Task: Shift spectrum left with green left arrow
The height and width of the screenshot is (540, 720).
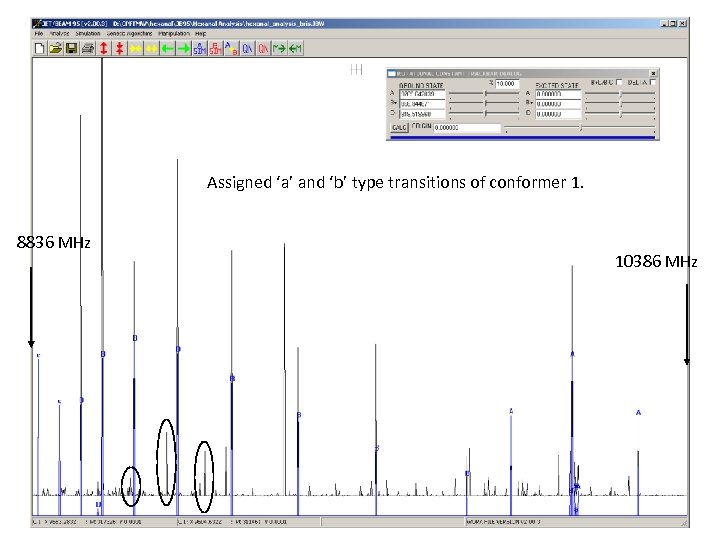Action: 168,48
